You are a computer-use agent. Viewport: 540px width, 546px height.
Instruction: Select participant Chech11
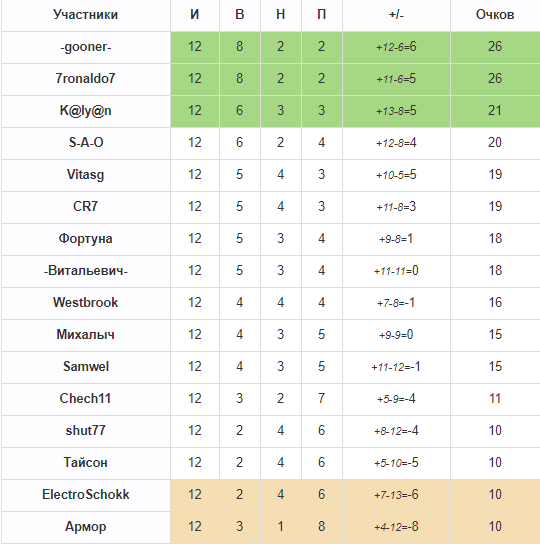(x=86, y=399)
